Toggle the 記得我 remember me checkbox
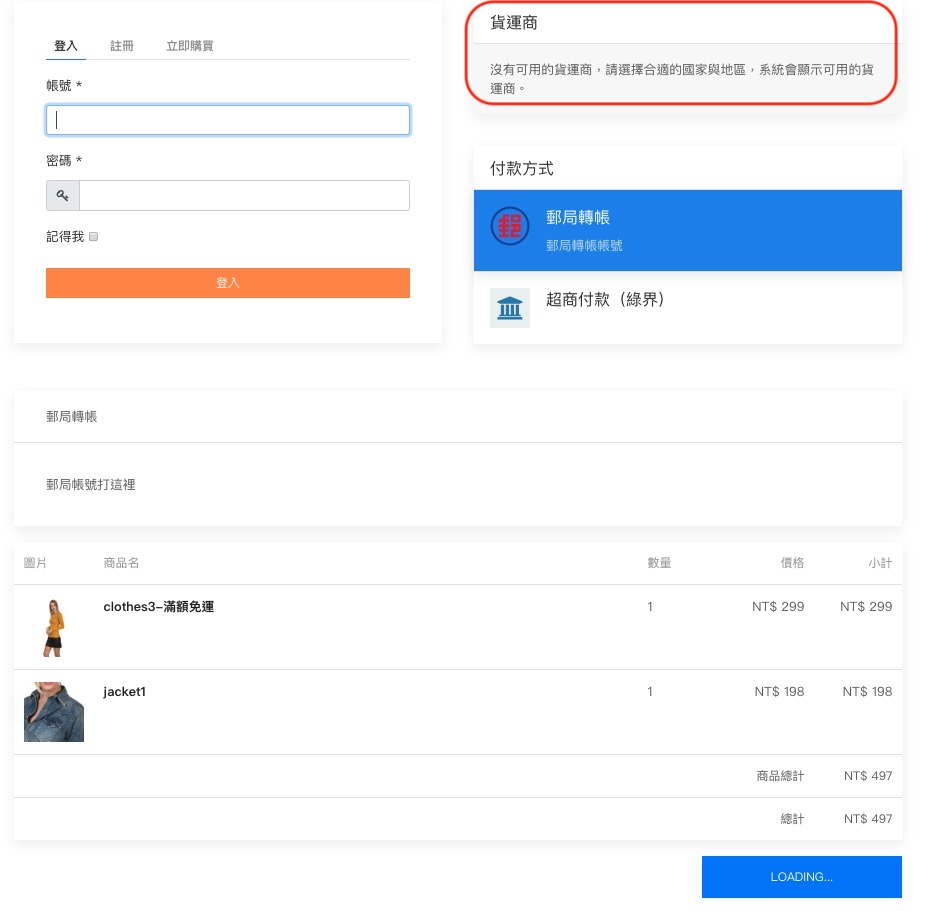 [x=94, y=237]
